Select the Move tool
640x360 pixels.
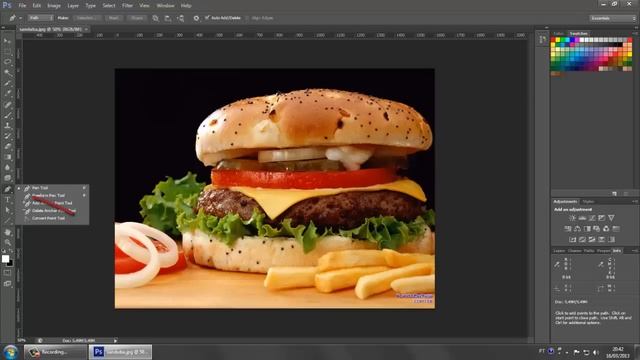(x=7, y=41)
